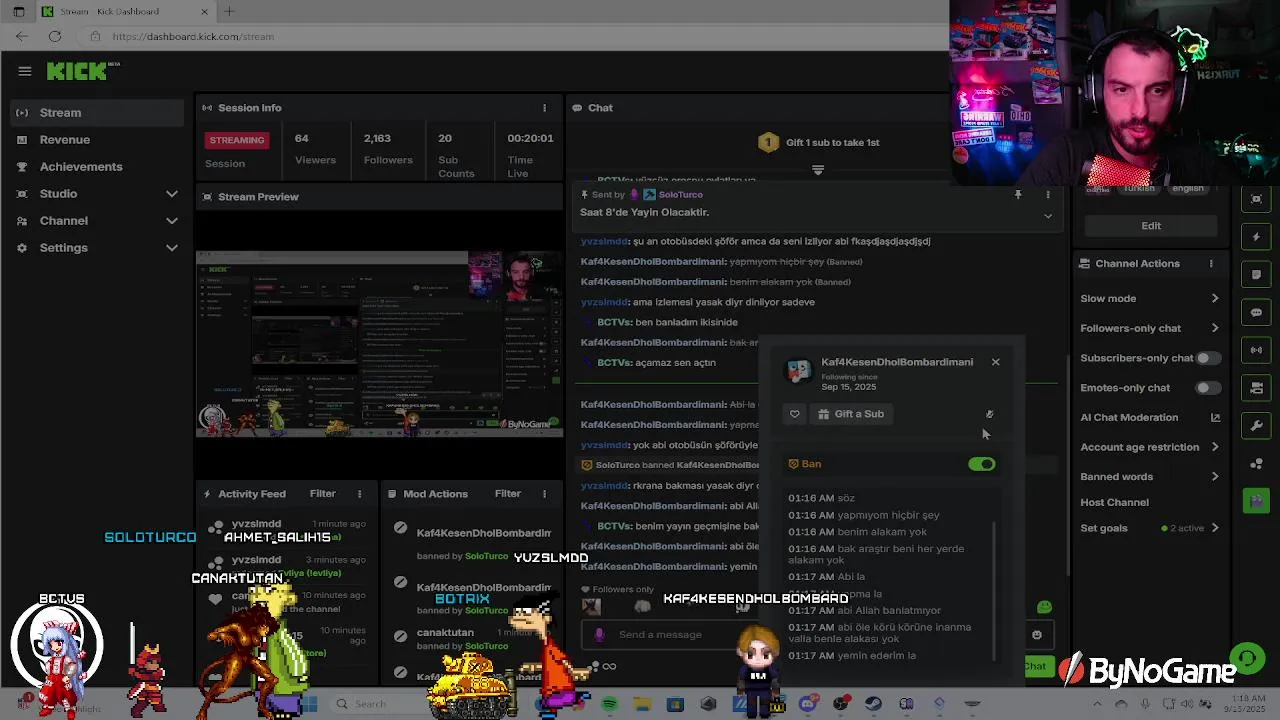Unpin the pinned chat message
The height and width of the screenshot is (720, 1280).
1018,195
